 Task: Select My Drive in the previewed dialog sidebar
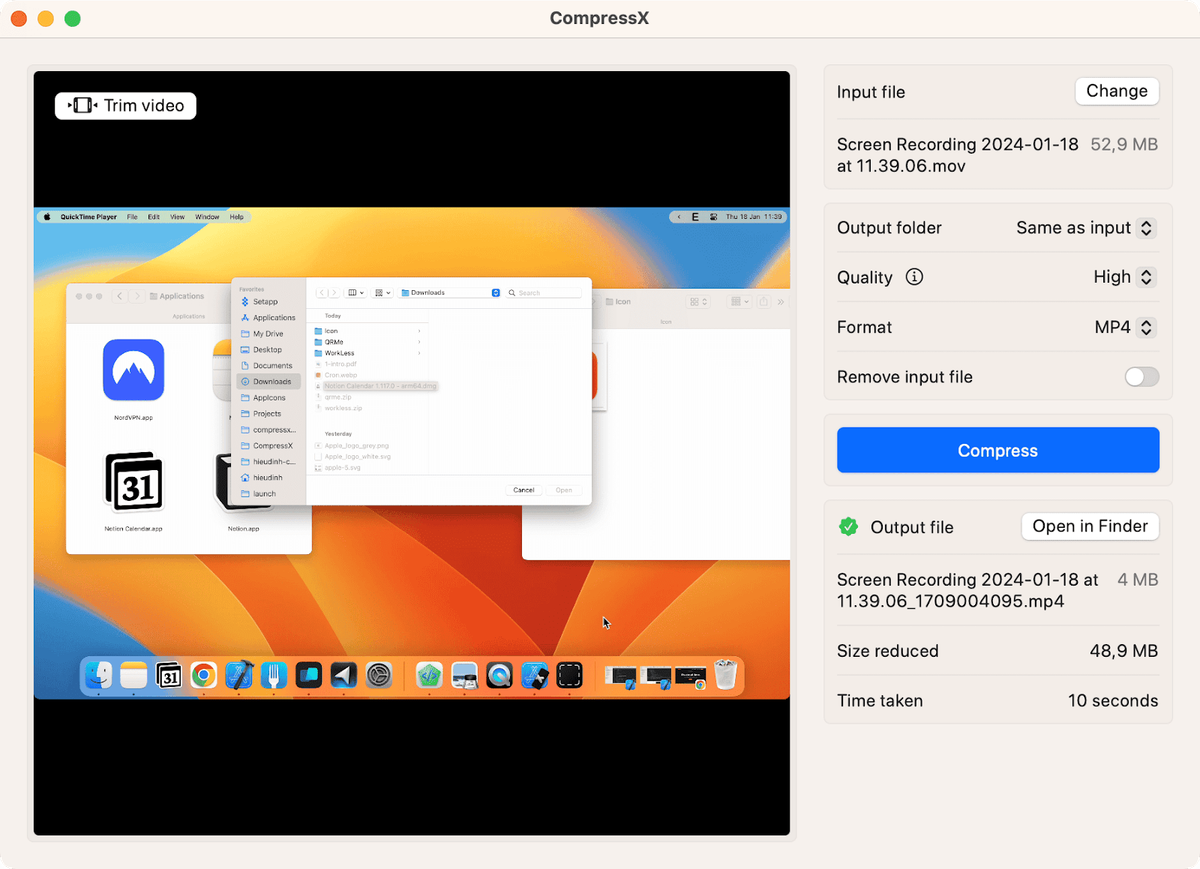266,334
